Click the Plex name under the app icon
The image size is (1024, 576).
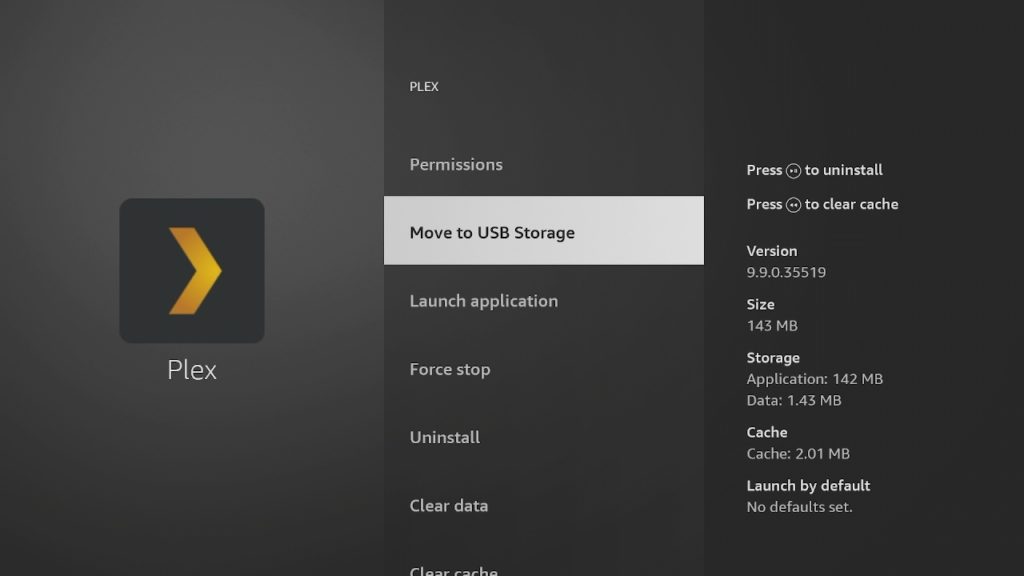coord(192,370)
